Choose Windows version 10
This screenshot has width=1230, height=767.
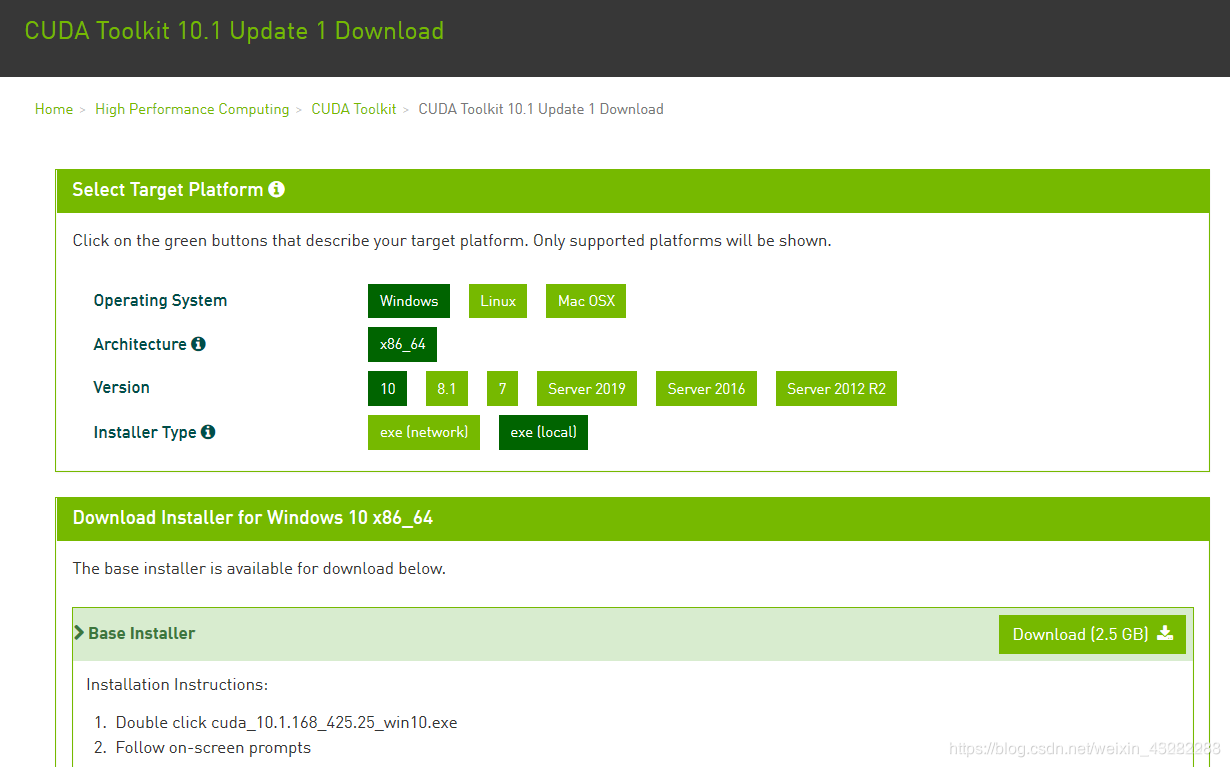(387, 389)
